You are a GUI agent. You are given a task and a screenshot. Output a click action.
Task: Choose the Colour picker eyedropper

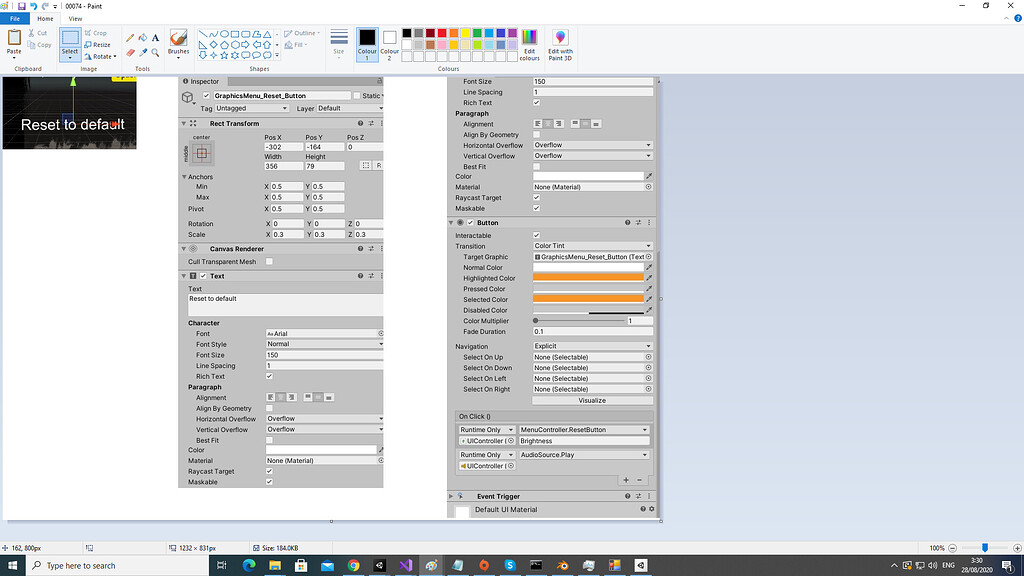click(x=143, y=51)
